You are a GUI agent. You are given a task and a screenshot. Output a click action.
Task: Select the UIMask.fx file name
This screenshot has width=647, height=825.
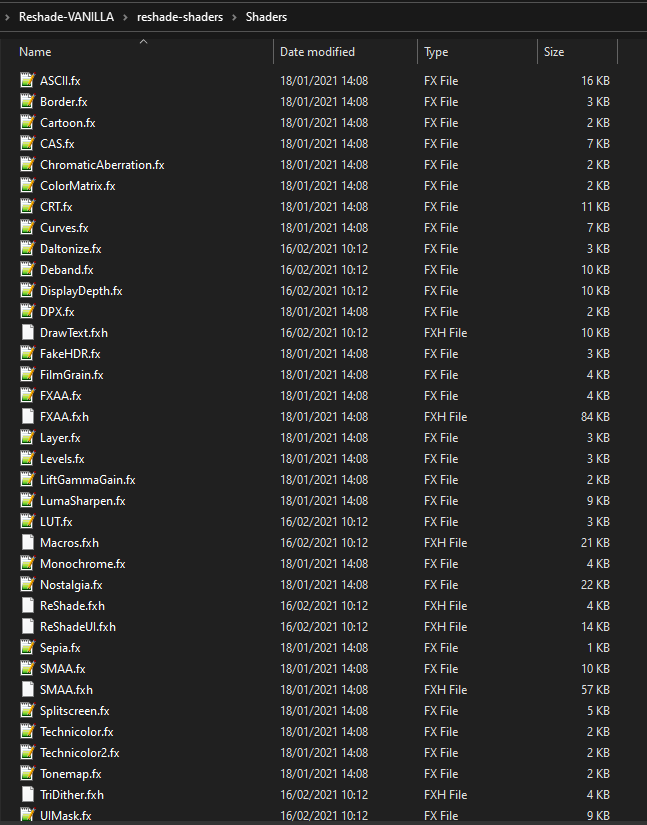pos(66,816)
